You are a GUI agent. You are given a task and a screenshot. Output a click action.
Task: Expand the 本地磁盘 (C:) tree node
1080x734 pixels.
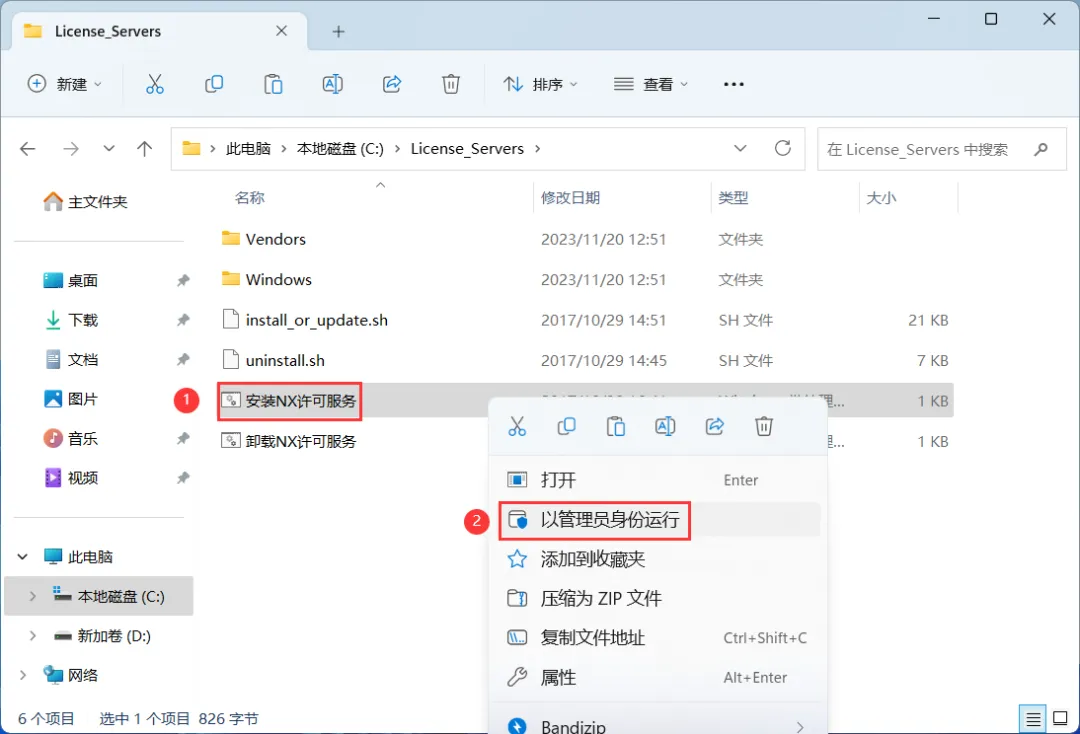(32, 596)
